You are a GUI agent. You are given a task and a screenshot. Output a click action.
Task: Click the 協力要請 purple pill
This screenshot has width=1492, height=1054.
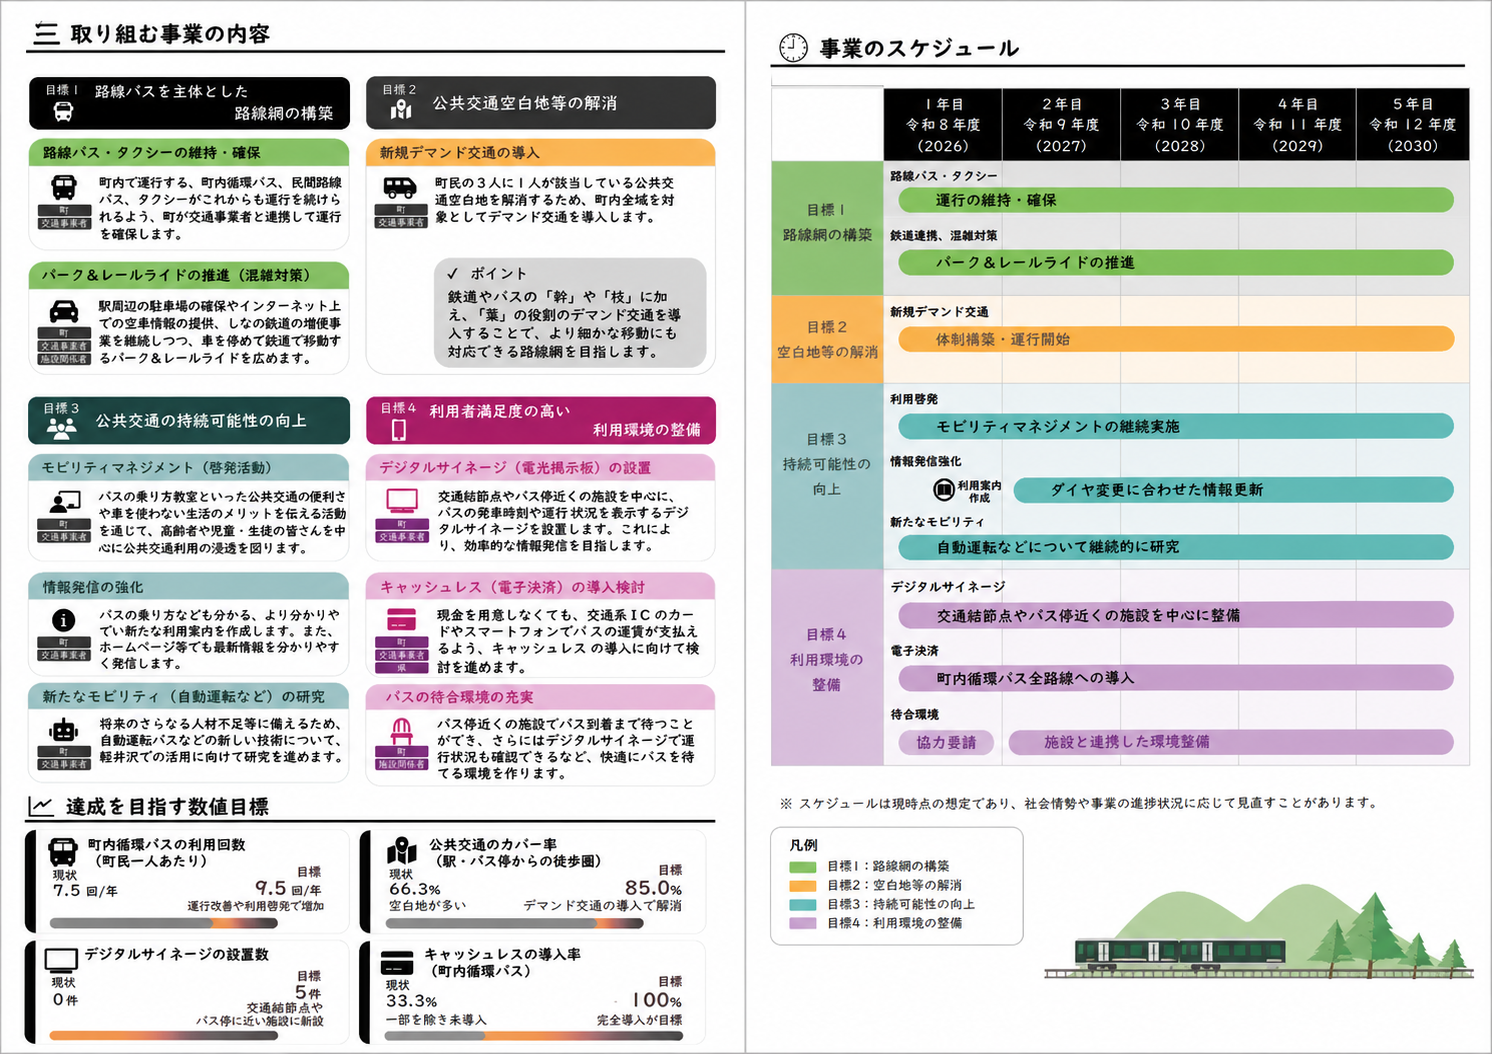coord(946,742)
